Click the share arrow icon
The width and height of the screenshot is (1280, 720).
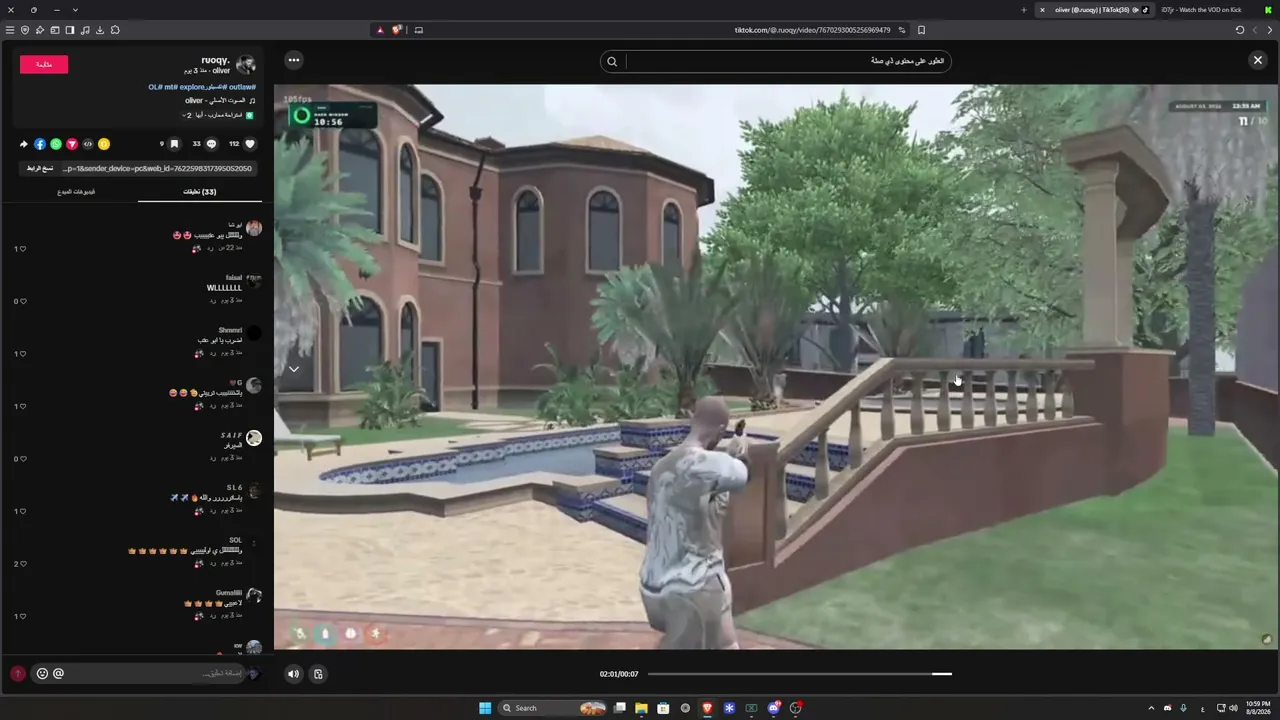tap(24, 144)
